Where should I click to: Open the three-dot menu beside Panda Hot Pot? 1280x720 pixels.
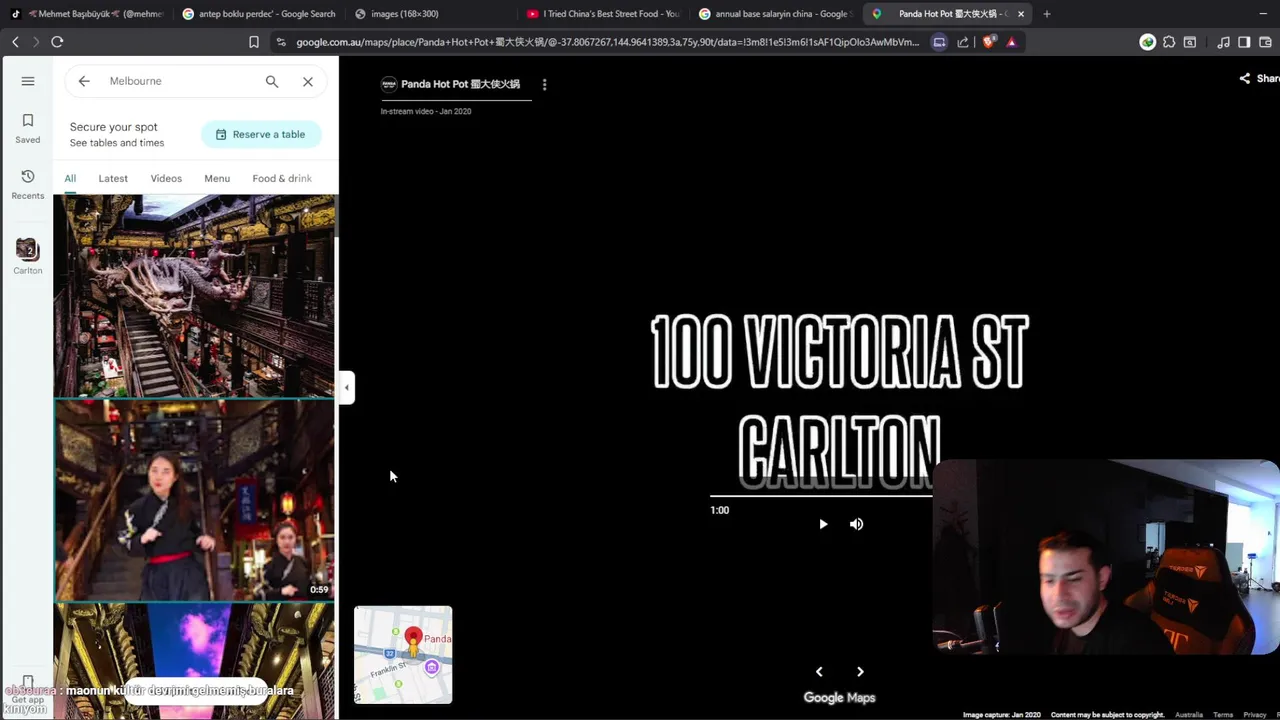coord(544,85)
